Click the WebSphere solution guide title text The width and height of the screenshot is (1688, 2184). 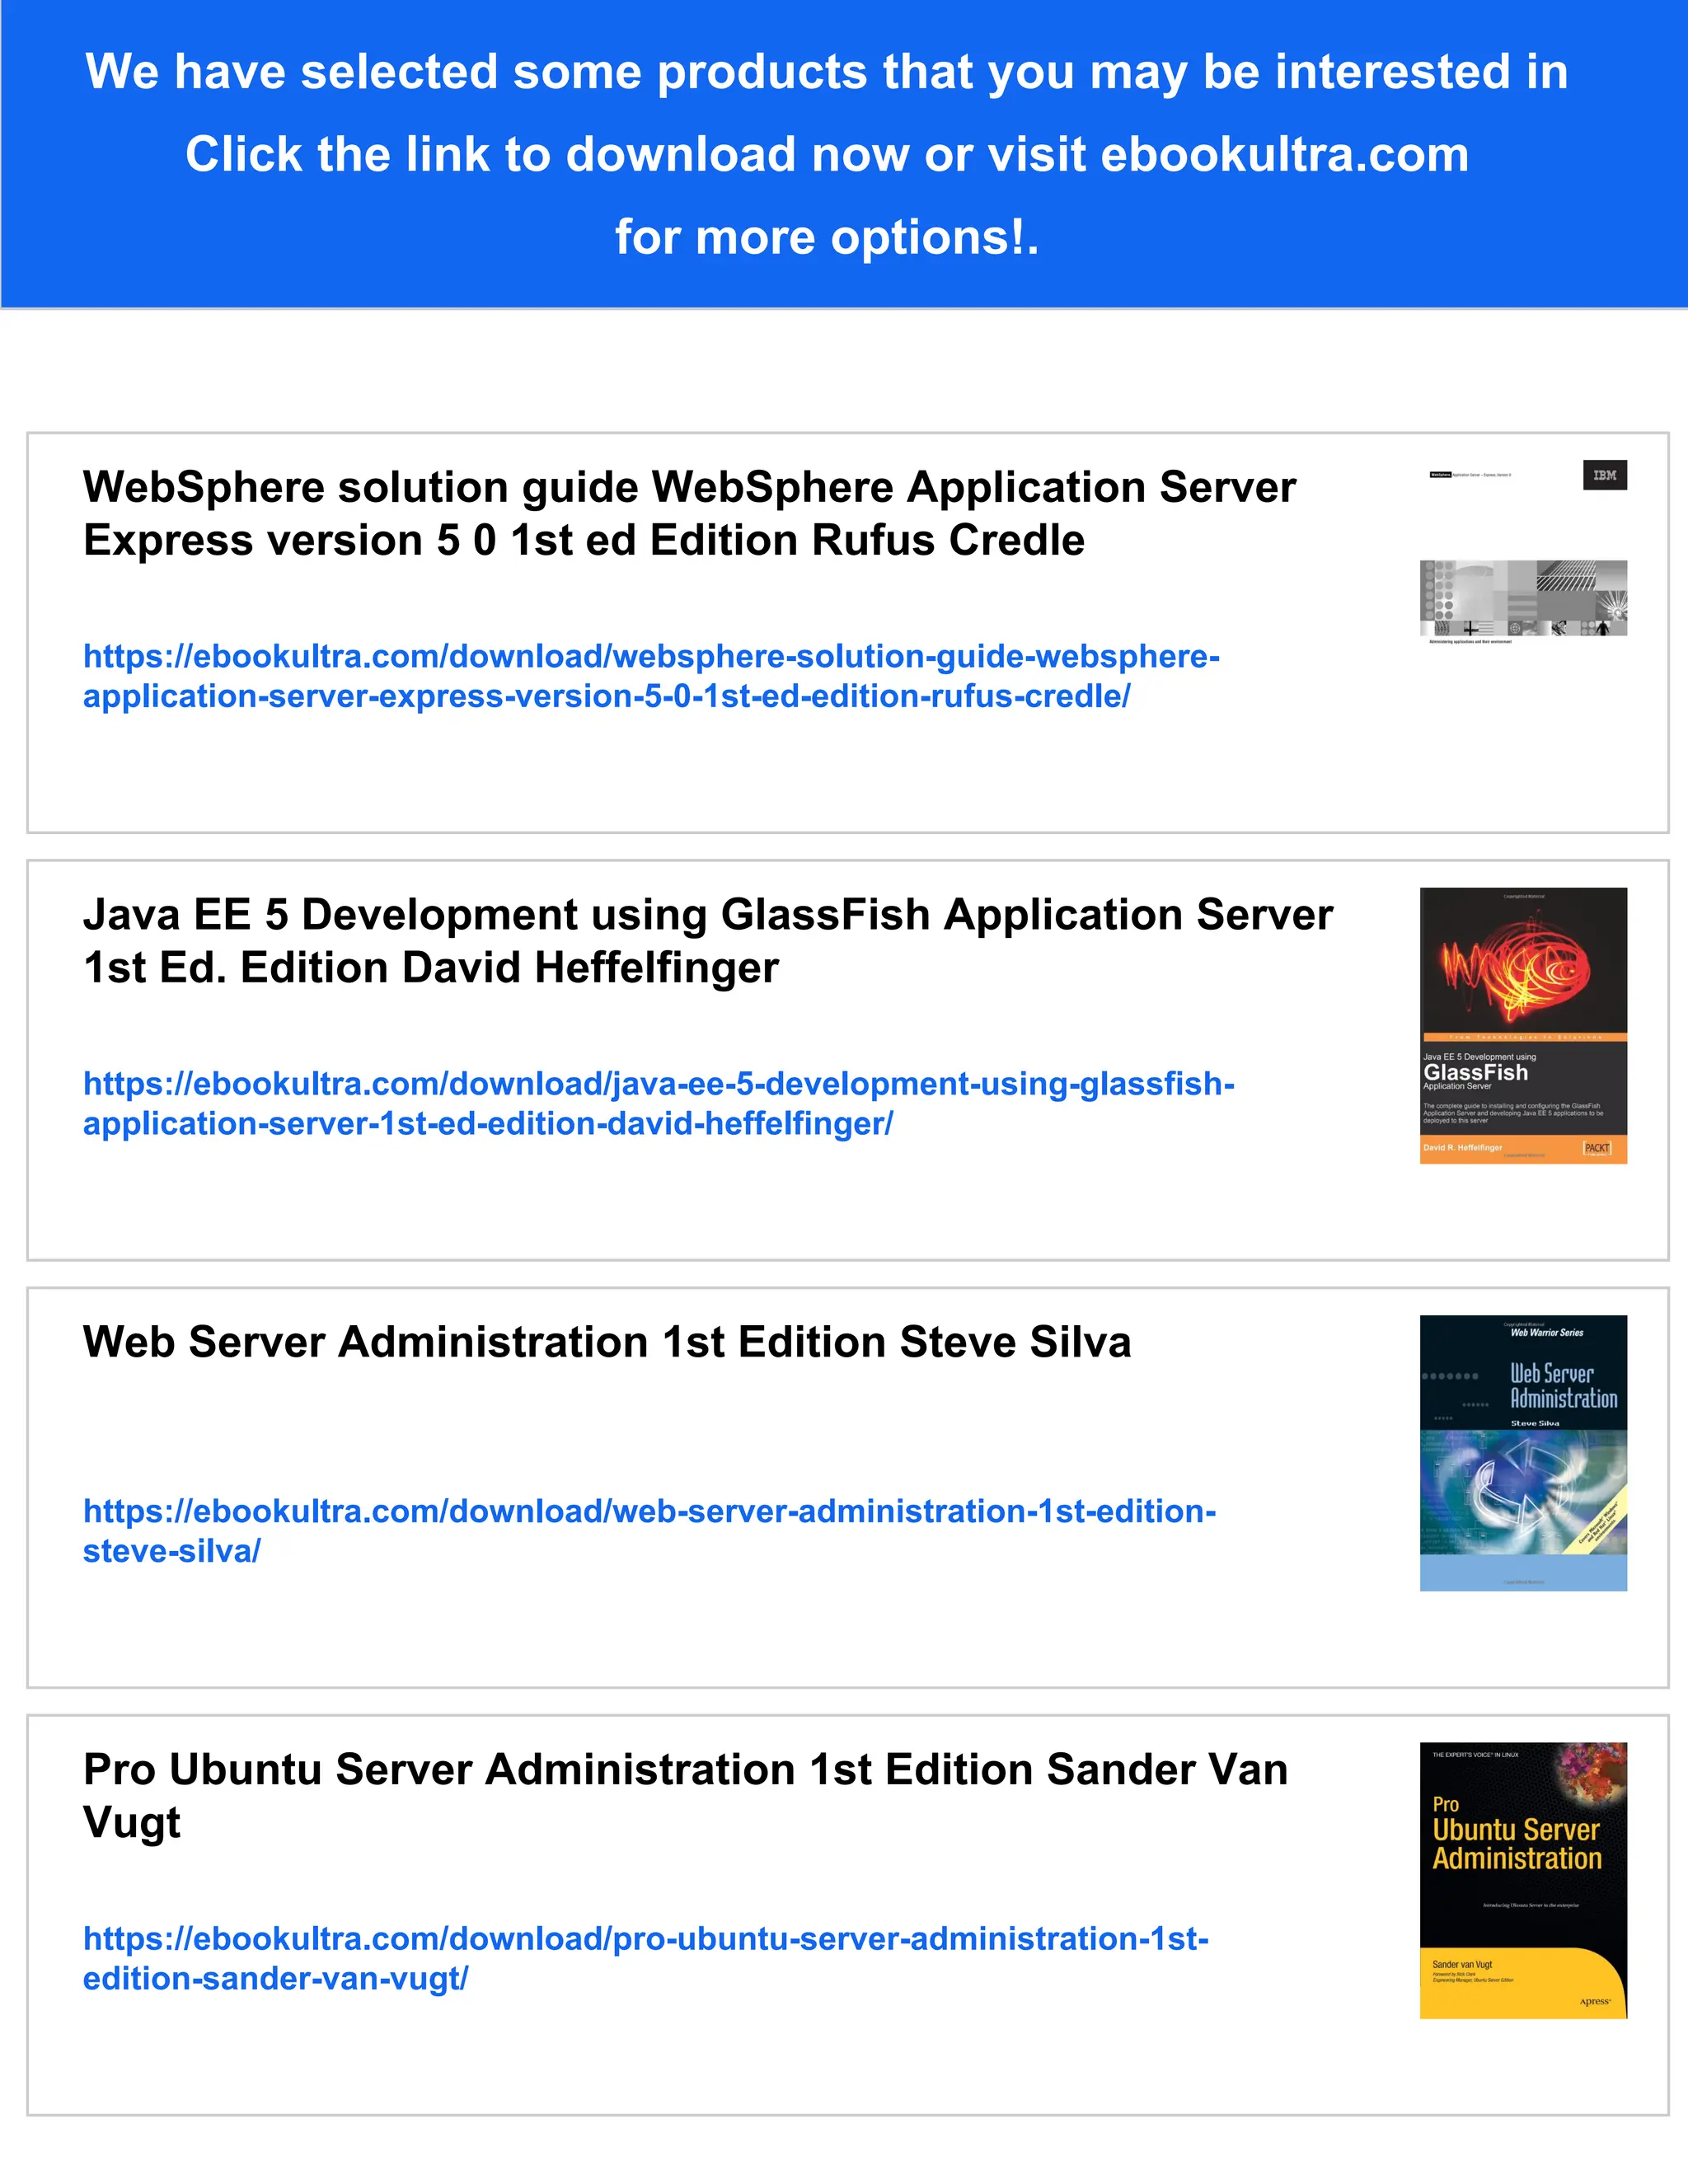point(688,513)
